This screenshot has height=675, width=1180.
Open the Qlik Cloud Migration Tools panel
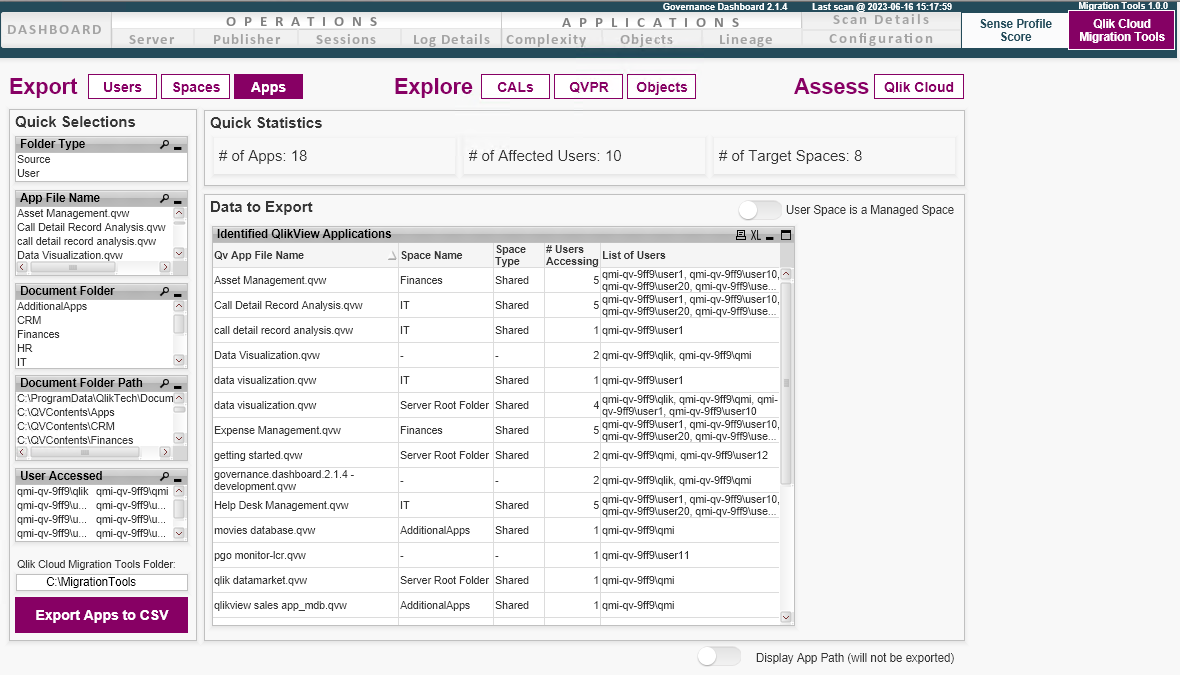pos(1120,29)
